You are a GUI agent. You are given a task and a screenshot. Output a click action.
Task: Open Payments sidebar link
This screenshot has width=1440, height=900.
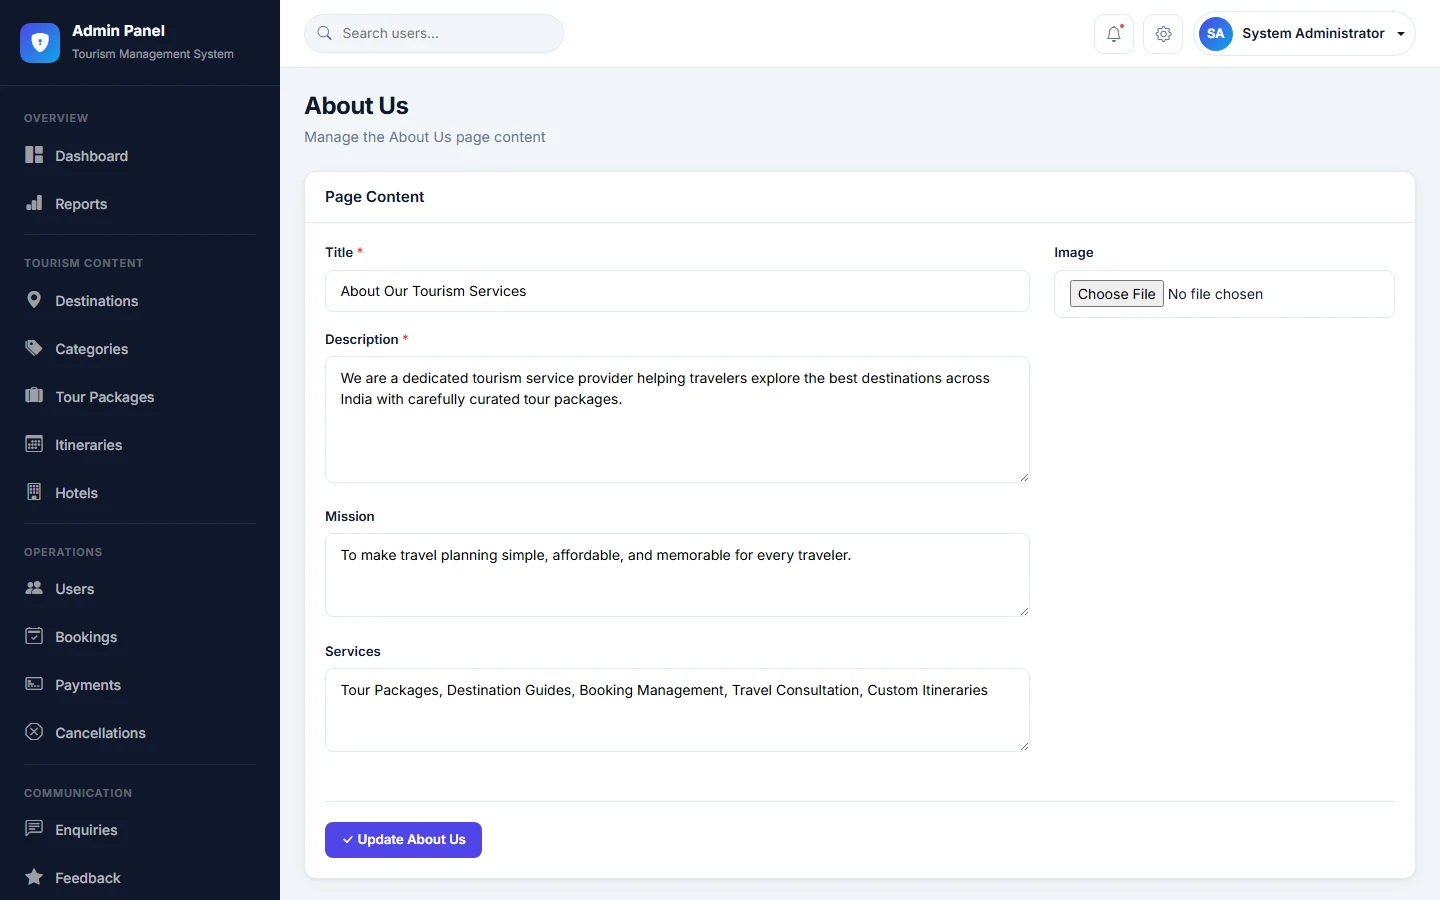[140, 685]
